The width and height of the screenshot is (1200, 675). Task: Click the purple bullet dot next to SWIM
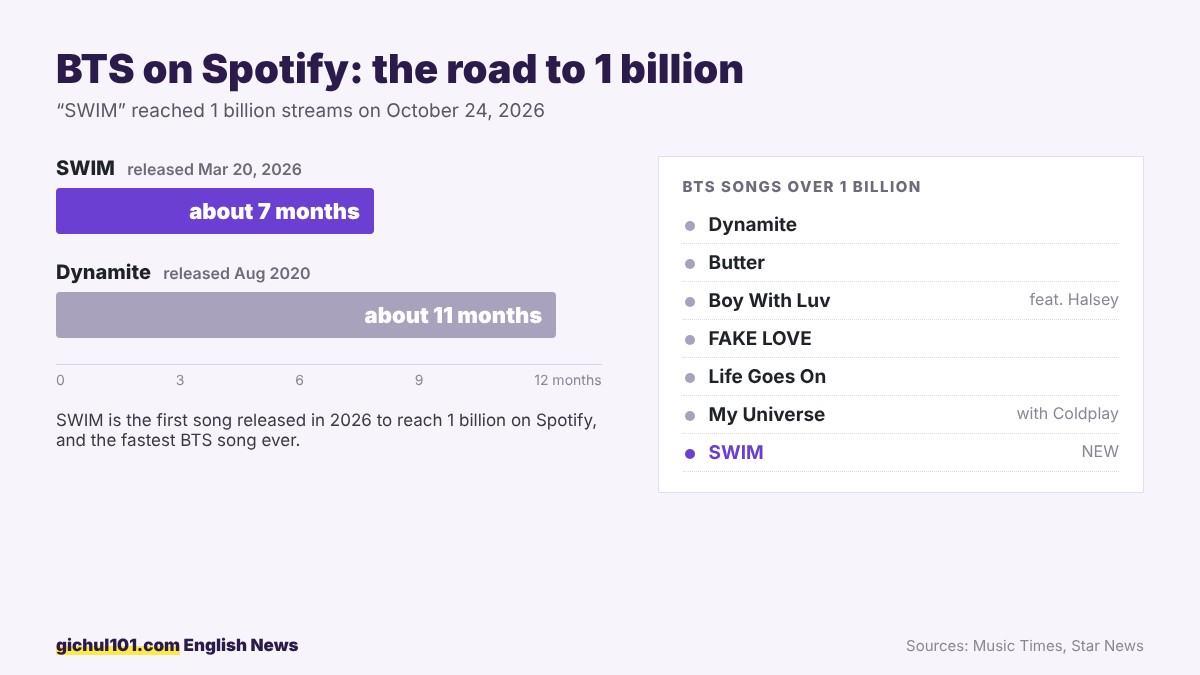(689, 454)
